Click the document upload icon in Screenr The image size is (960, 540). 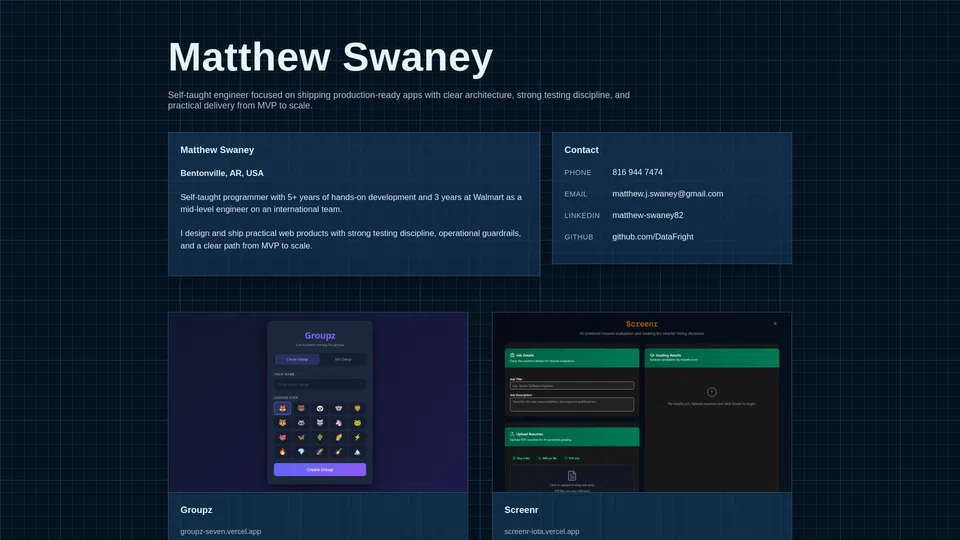click(572, 476)
